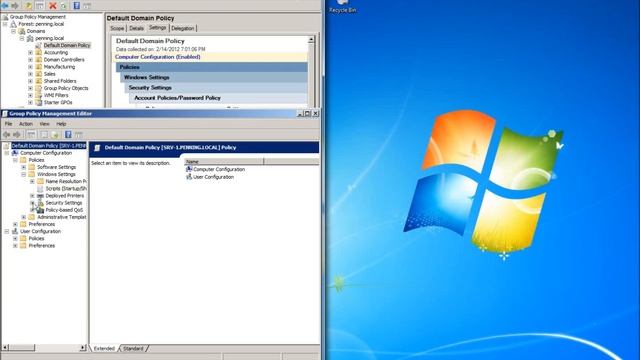This screenshot has width=640, height=360.
Task: Expand the Domain Controllers node
Action: pyautogui.click(x=30, y=60)
